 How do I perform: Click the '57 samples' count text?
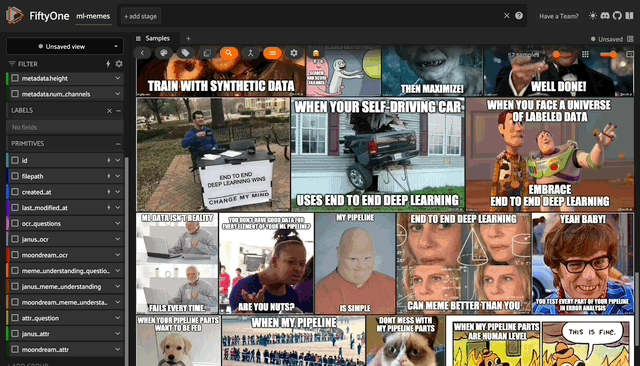(523, 54)
